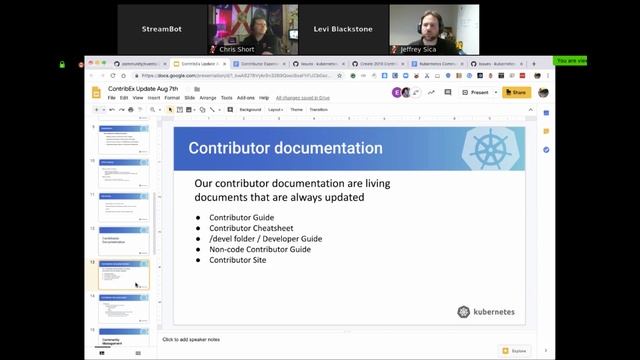Click the Present button
Viewport: 640px width, 360px height.
tap(475, 93)
